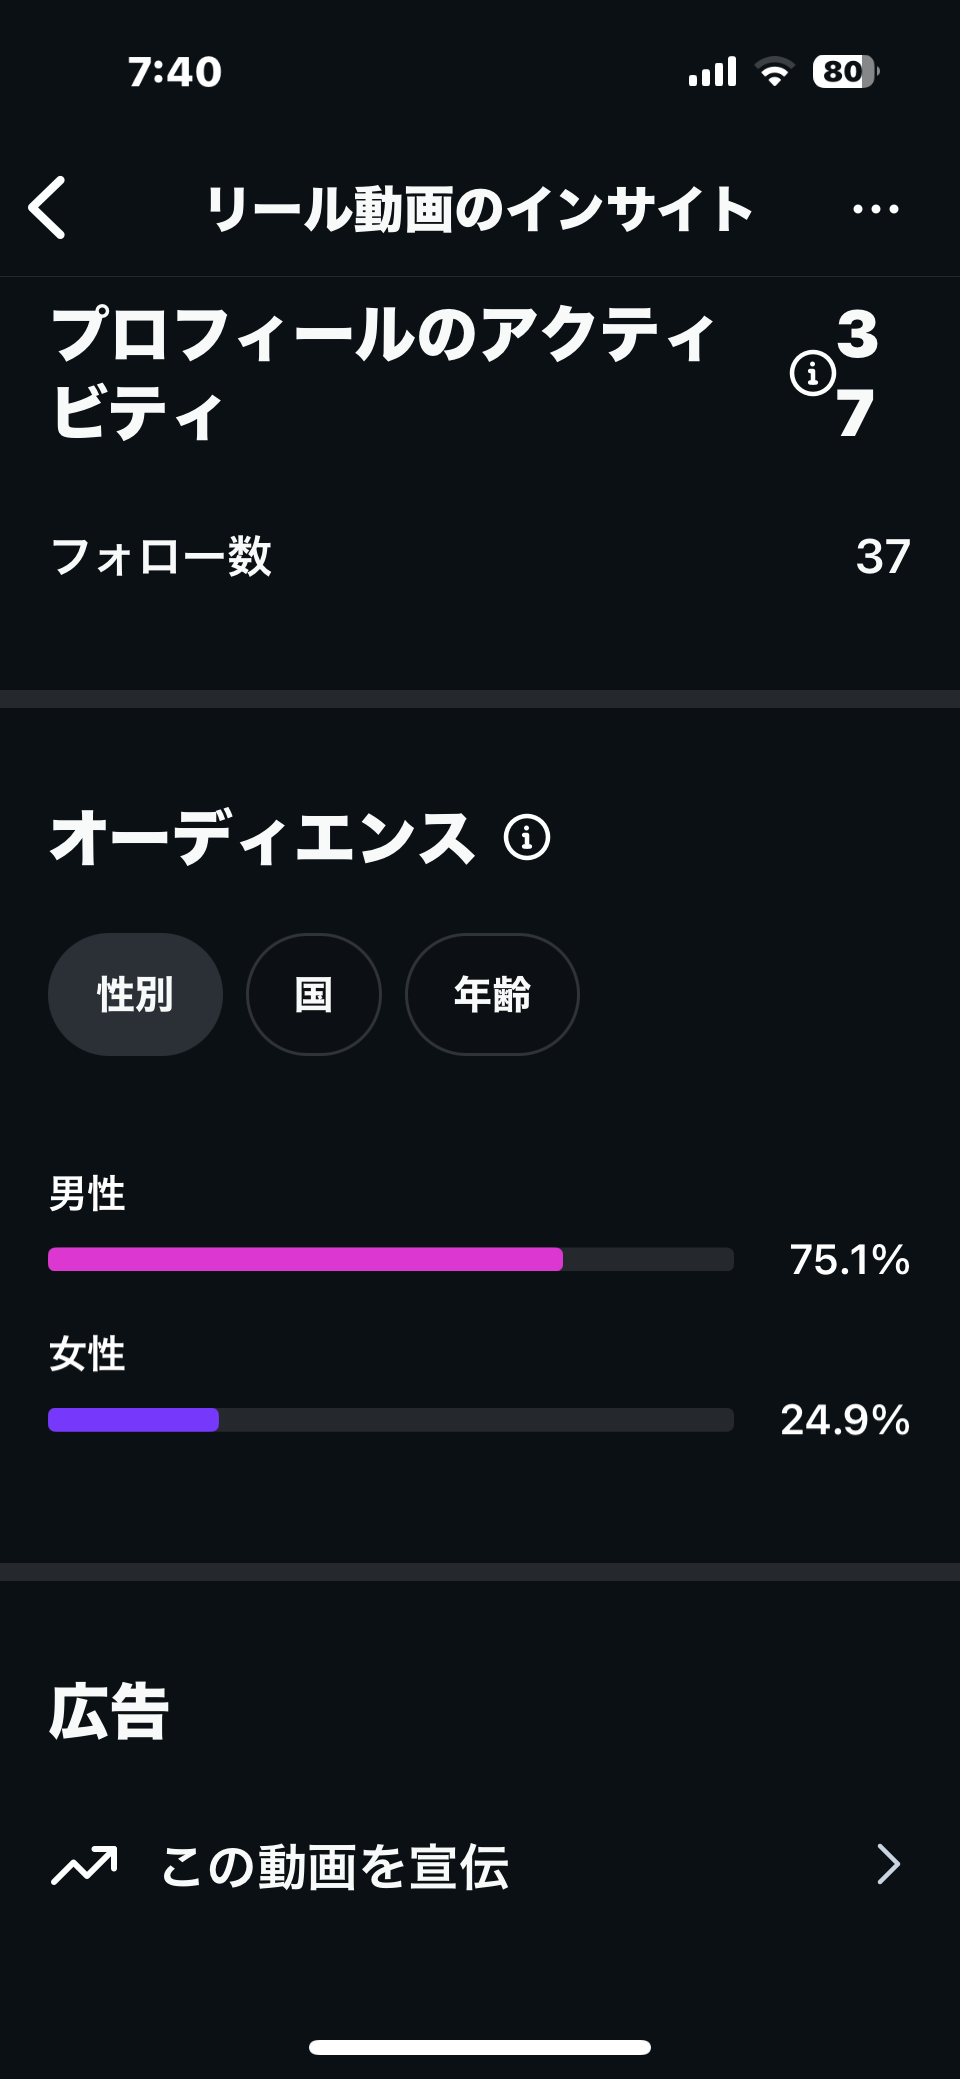Select the 年齢 filter chip
Screen dimensions: 960x2079
pyautogui.click(x=492, y=994)
